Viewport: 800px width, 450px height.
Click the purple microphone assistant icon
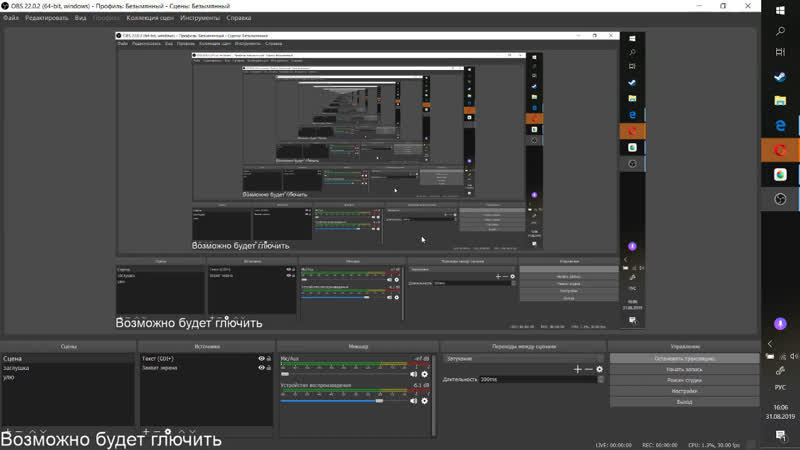point(780,323)
